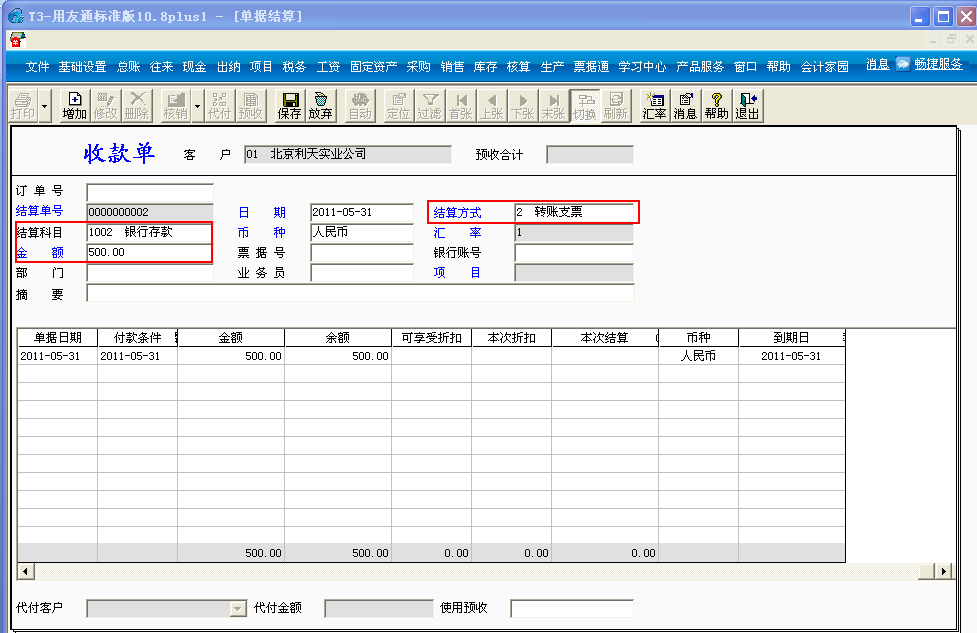This screenshot has width=977, height=633.
Task: Click the 消息 toolbar icon
Action: pos(685,106)
